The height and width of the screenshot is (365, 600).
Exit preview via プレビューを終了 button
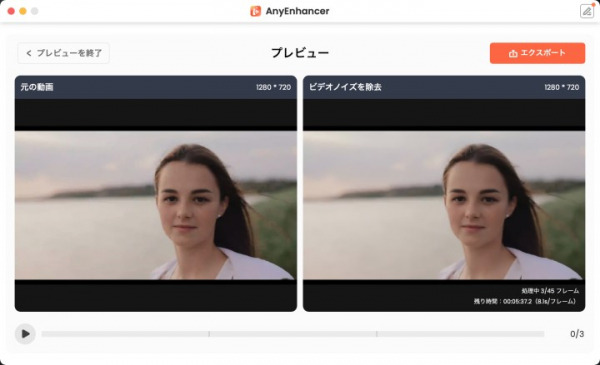tap(64, 53)
